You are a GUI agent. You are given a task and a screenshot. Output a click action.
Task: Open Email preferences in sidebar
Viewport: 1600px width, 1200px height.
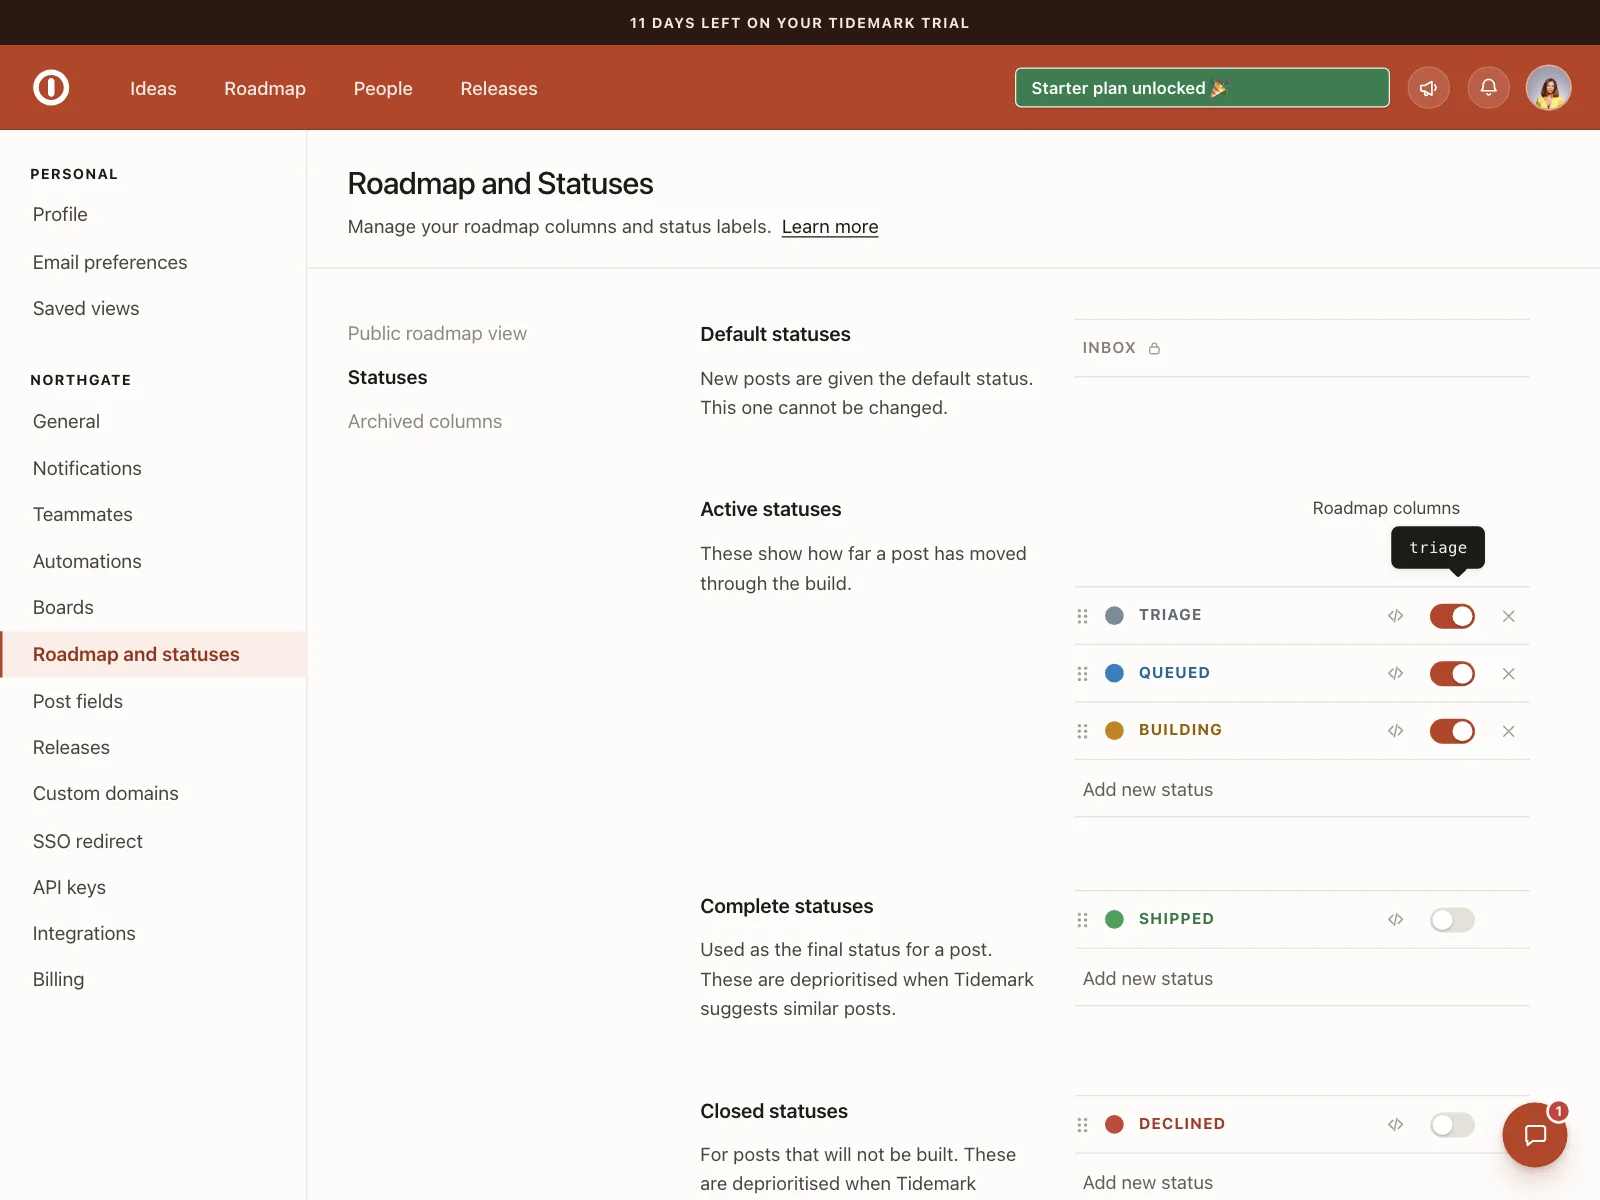110,263
